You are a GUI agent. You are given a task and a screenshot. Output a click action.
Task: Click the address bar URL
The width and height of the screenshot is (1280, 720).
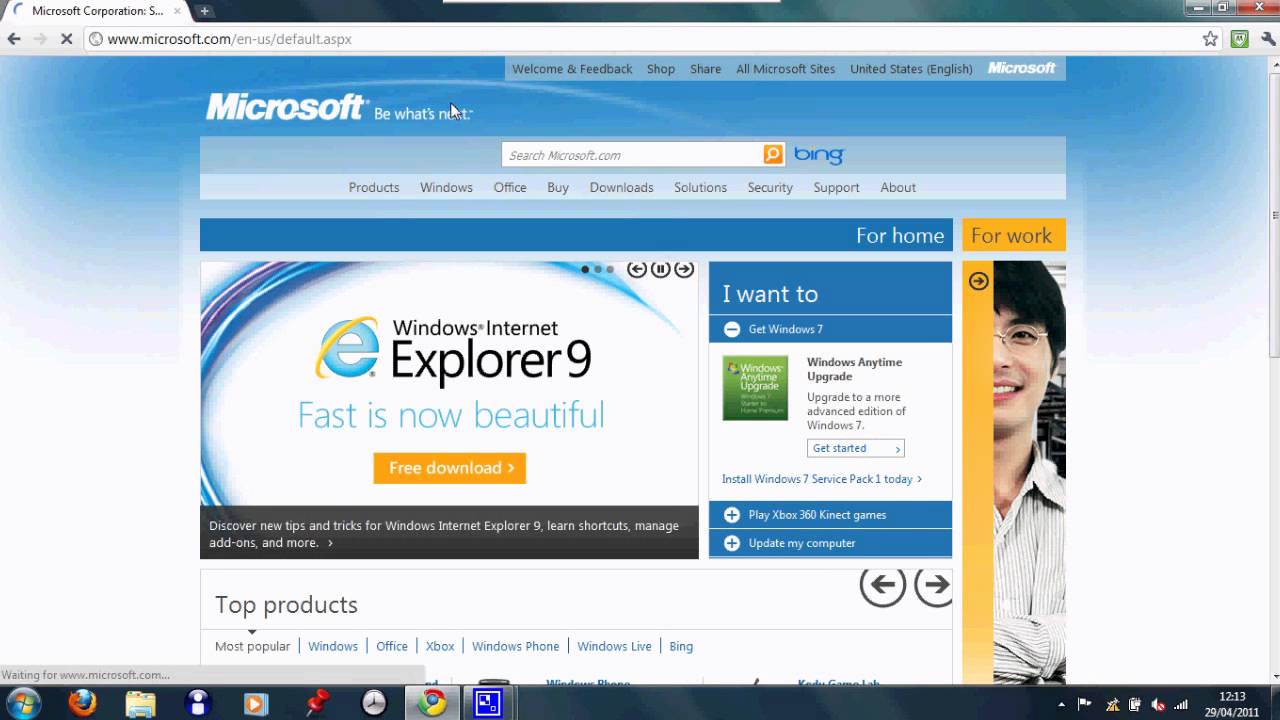(x=230, y=39)
